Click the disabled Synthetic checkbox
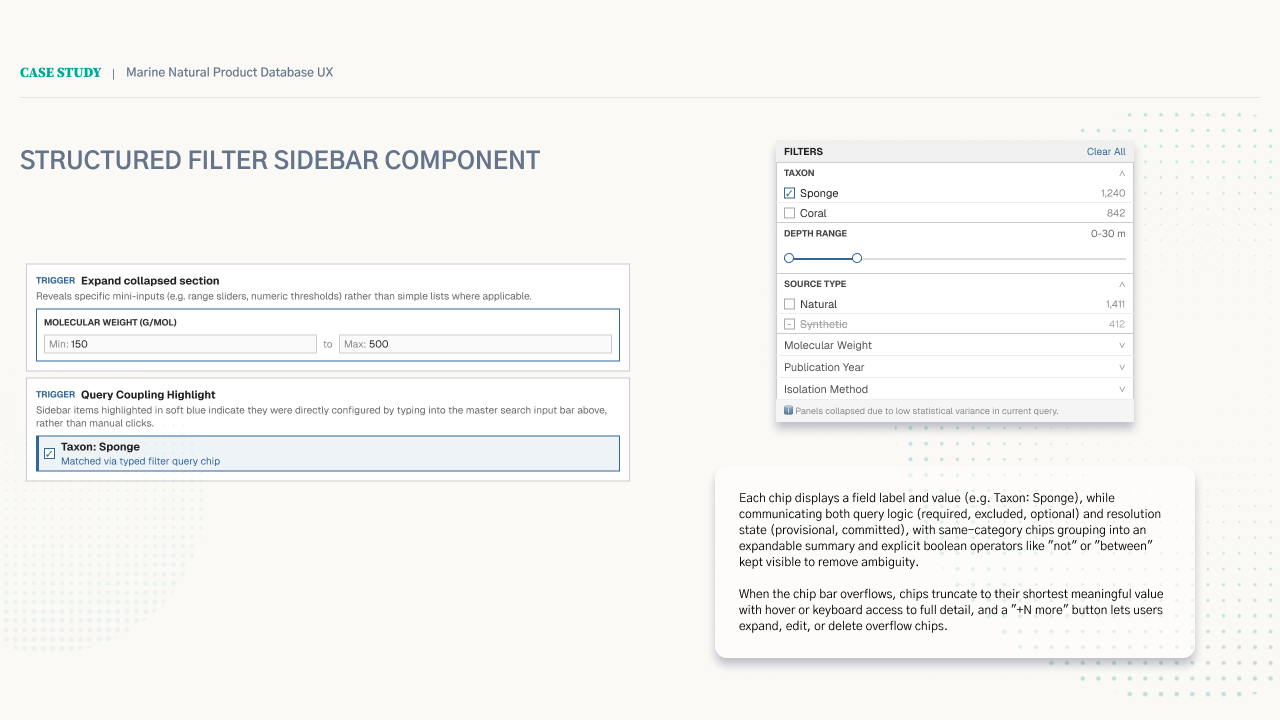The width and height of the screenshot is (1280, 720). click(x=789, y=324)
